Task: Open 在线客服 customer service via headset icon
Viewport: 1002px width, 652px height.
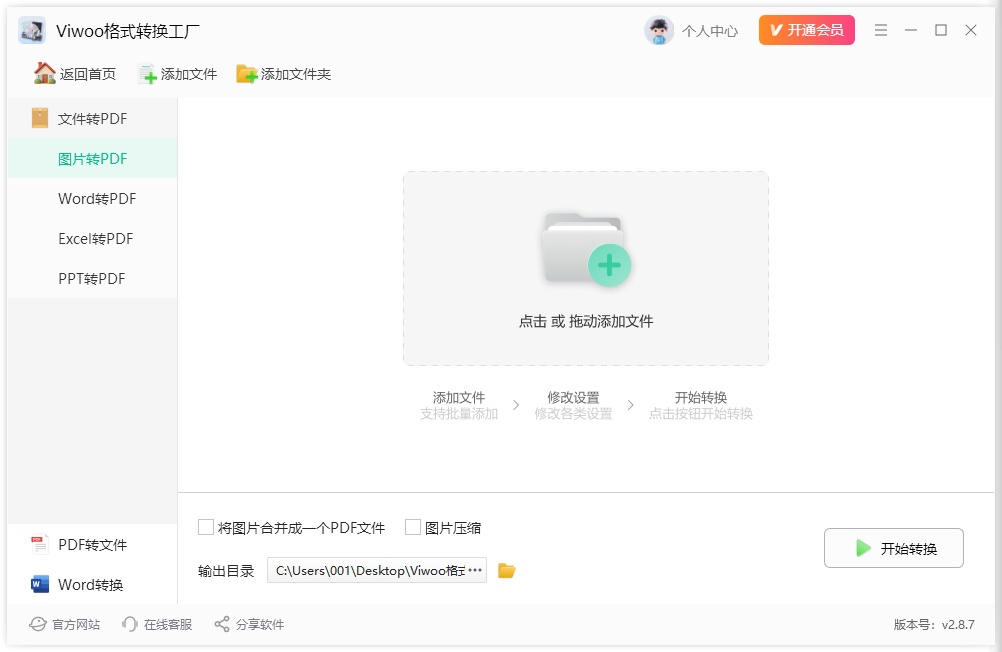Action: [x=131, y=623]
